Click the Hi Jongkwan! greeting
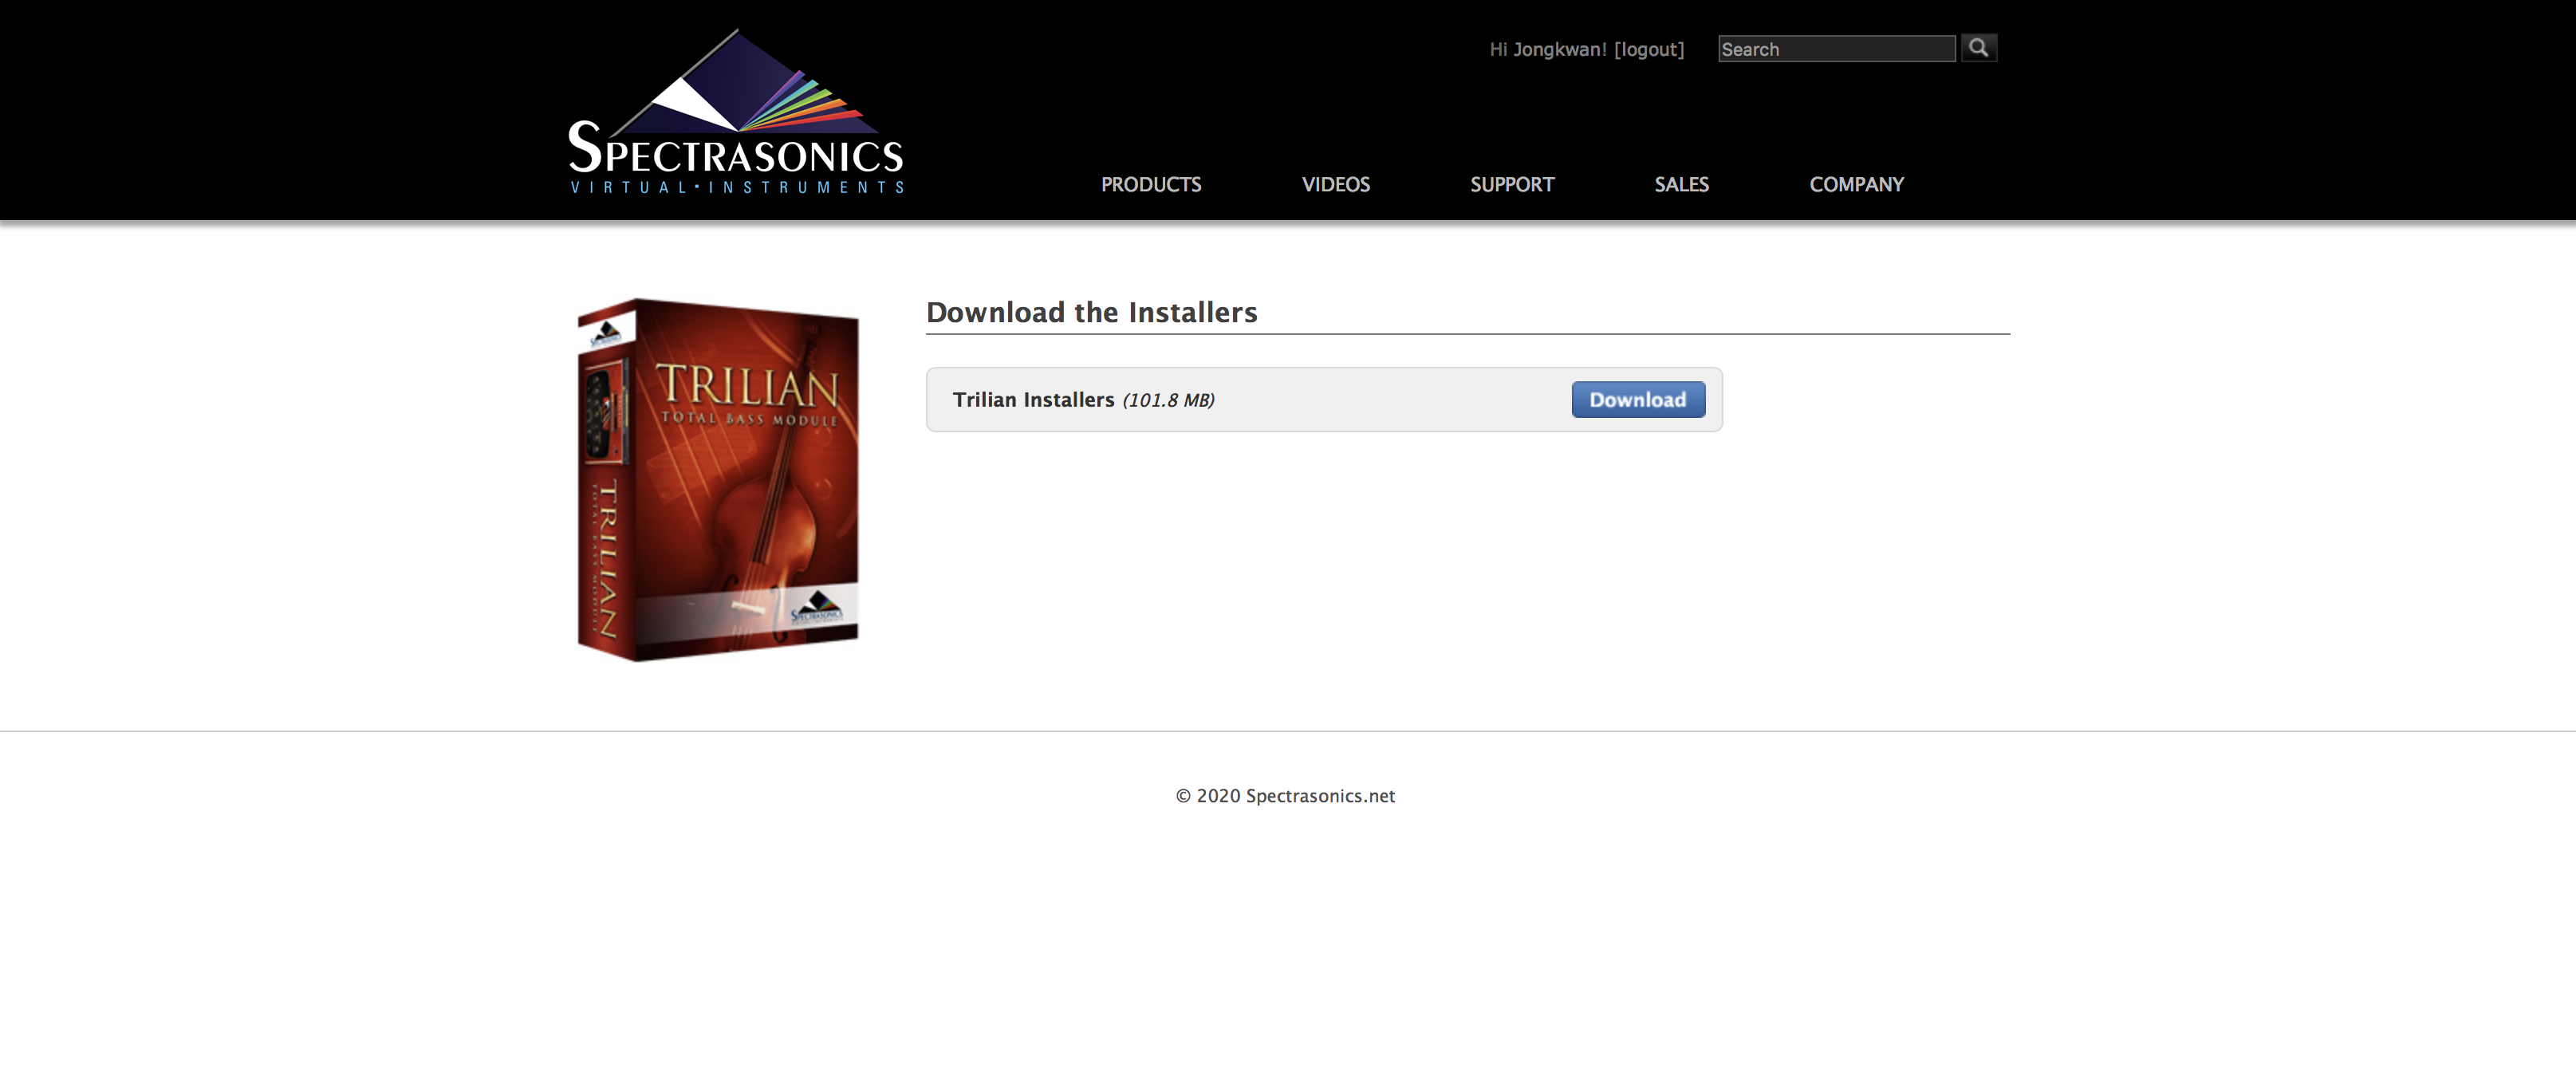This screenshot has height=1091, width=2576. pyautogui.click(x=1548, y=49)
